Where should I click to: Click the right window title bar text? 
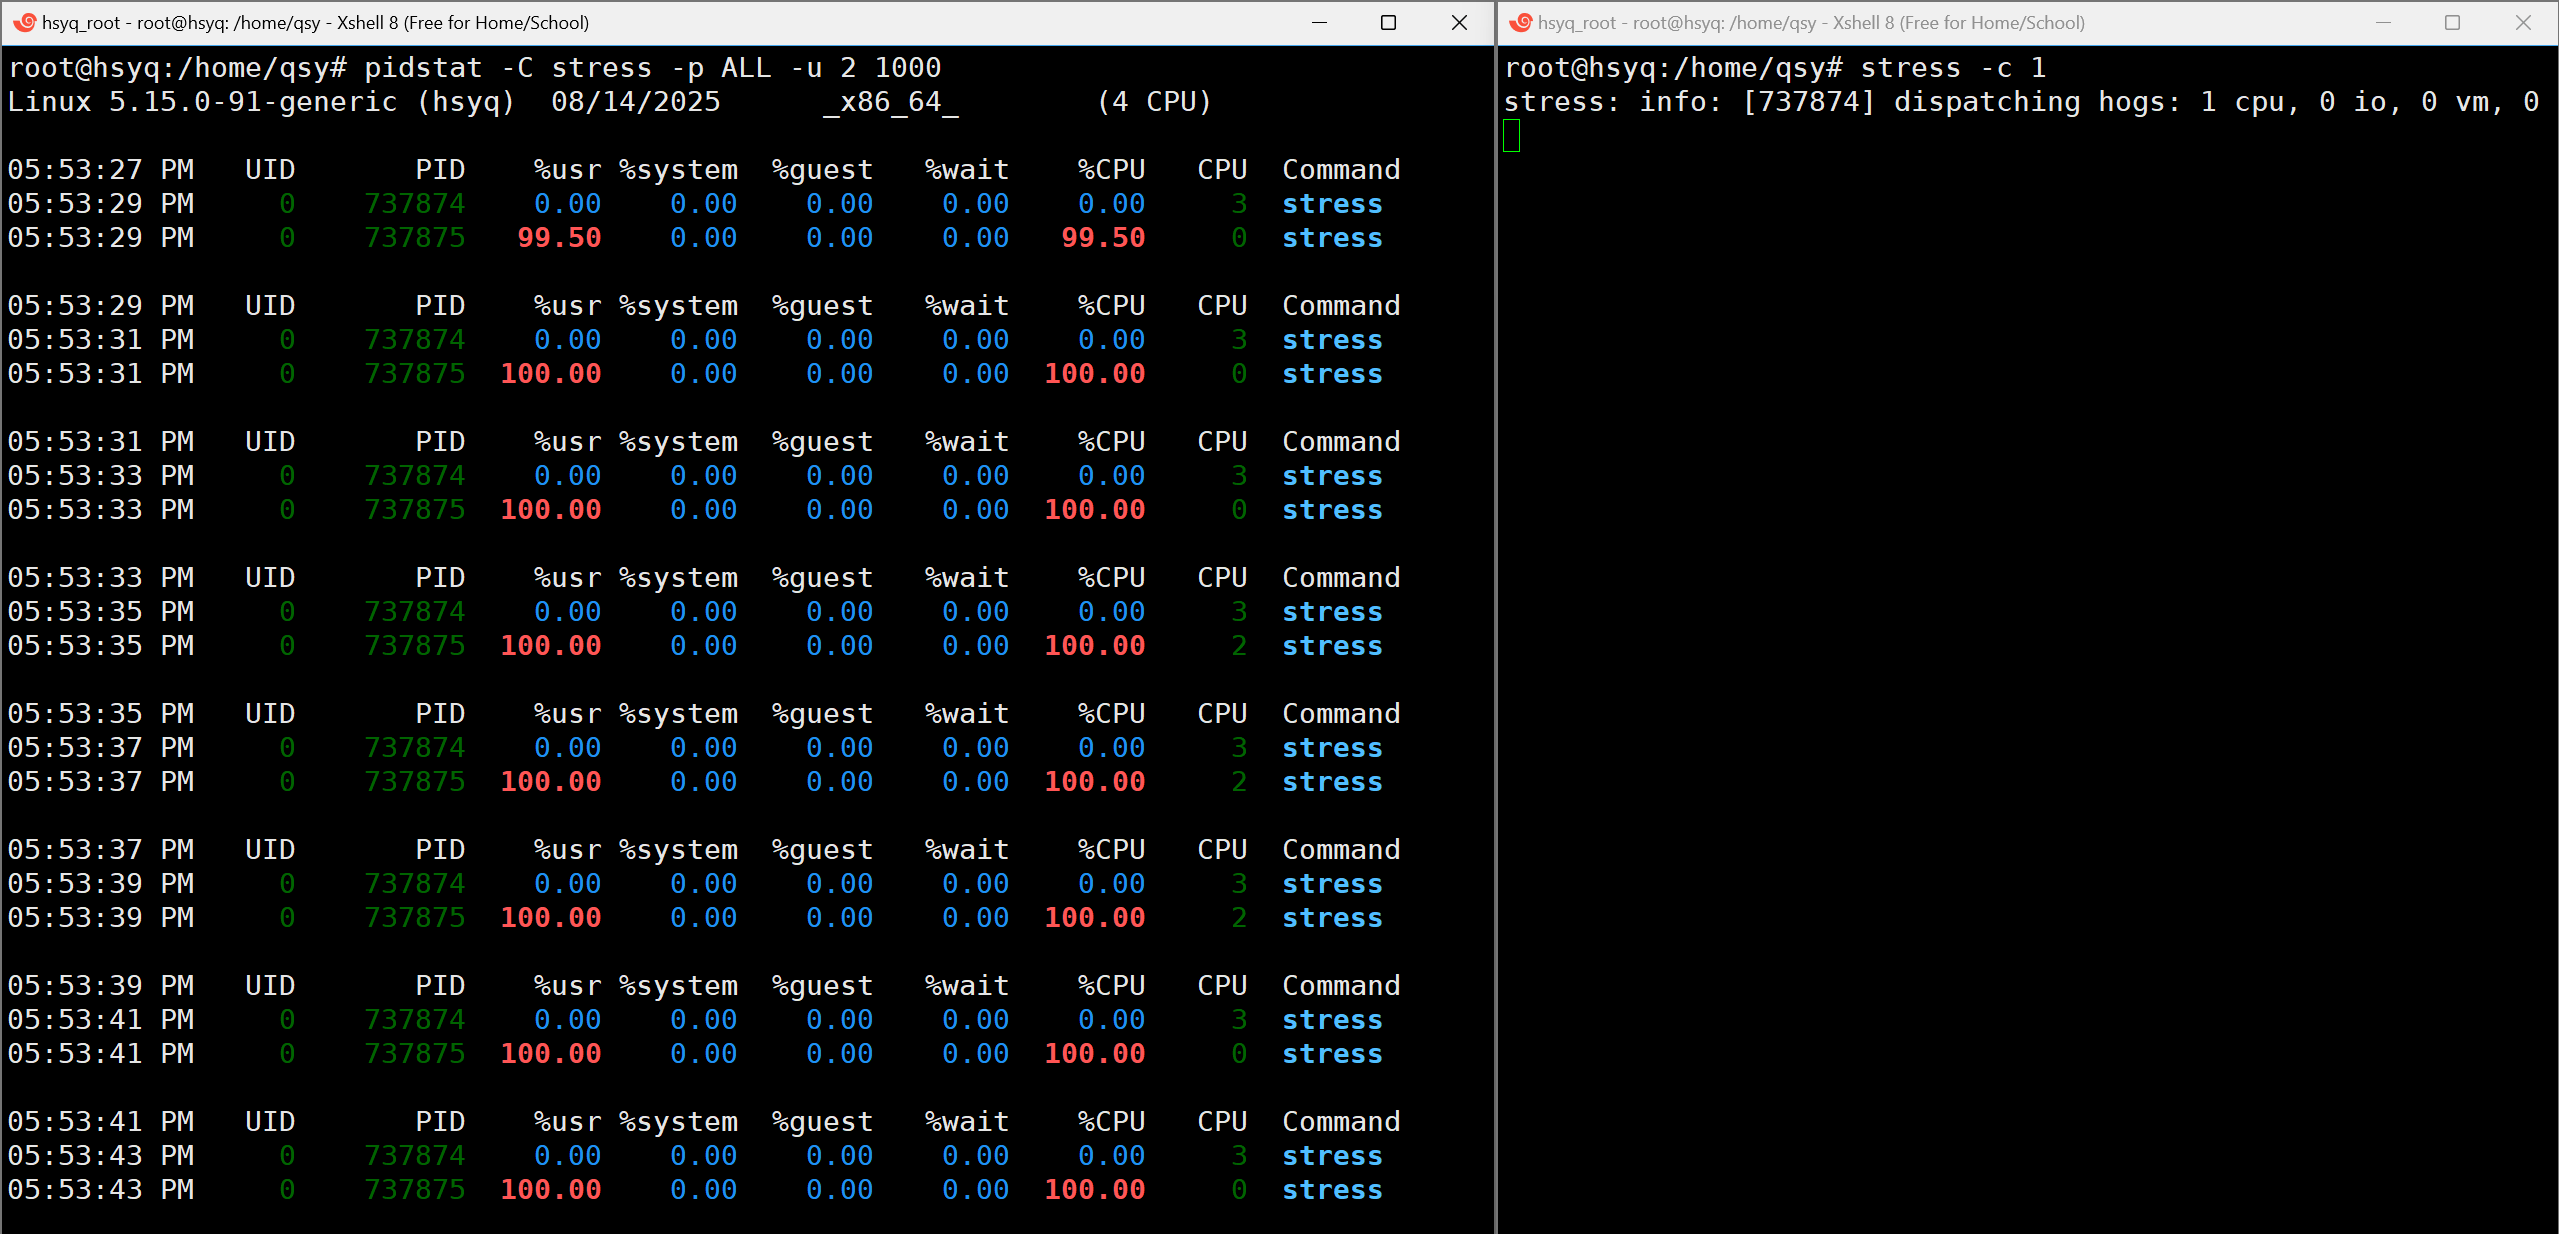pos(1811,22)
